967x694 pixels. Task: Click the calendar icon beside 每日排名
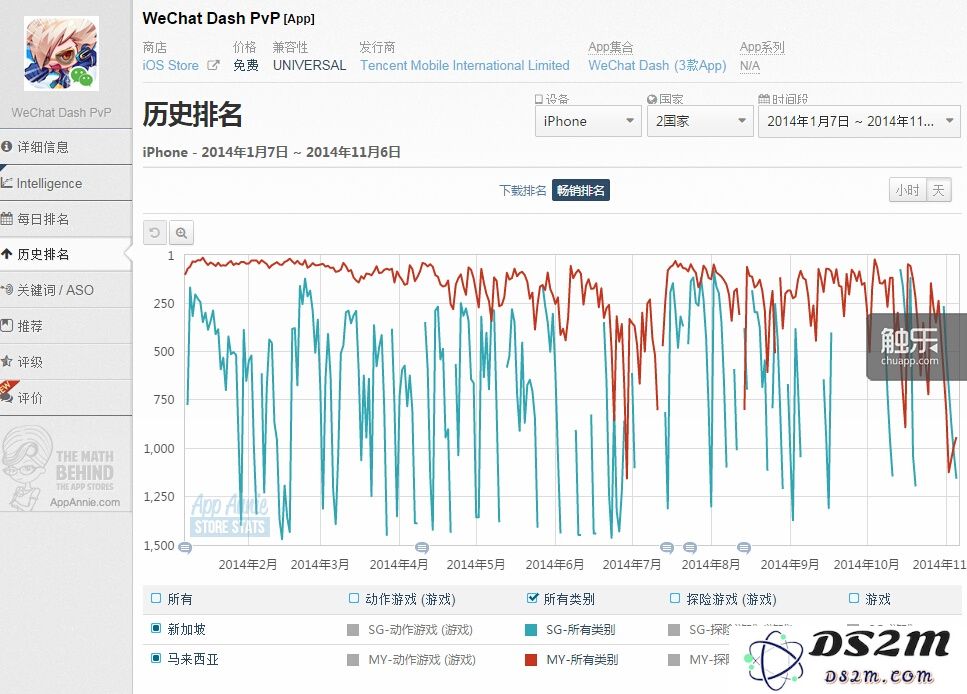[6, 218]
